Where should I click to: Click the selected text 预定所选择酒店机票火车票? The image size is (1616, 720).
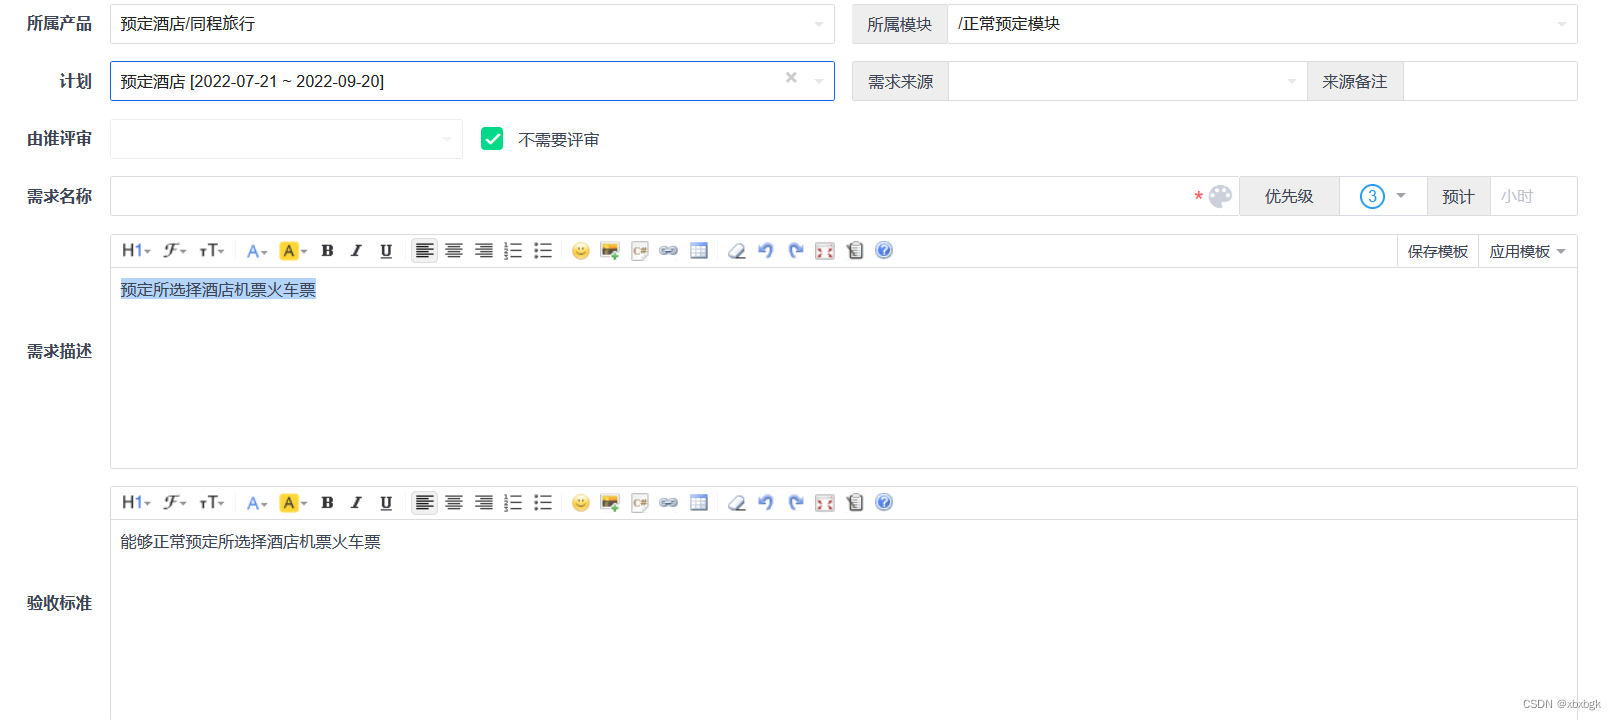pyautogui.click(x=218, y=290)
